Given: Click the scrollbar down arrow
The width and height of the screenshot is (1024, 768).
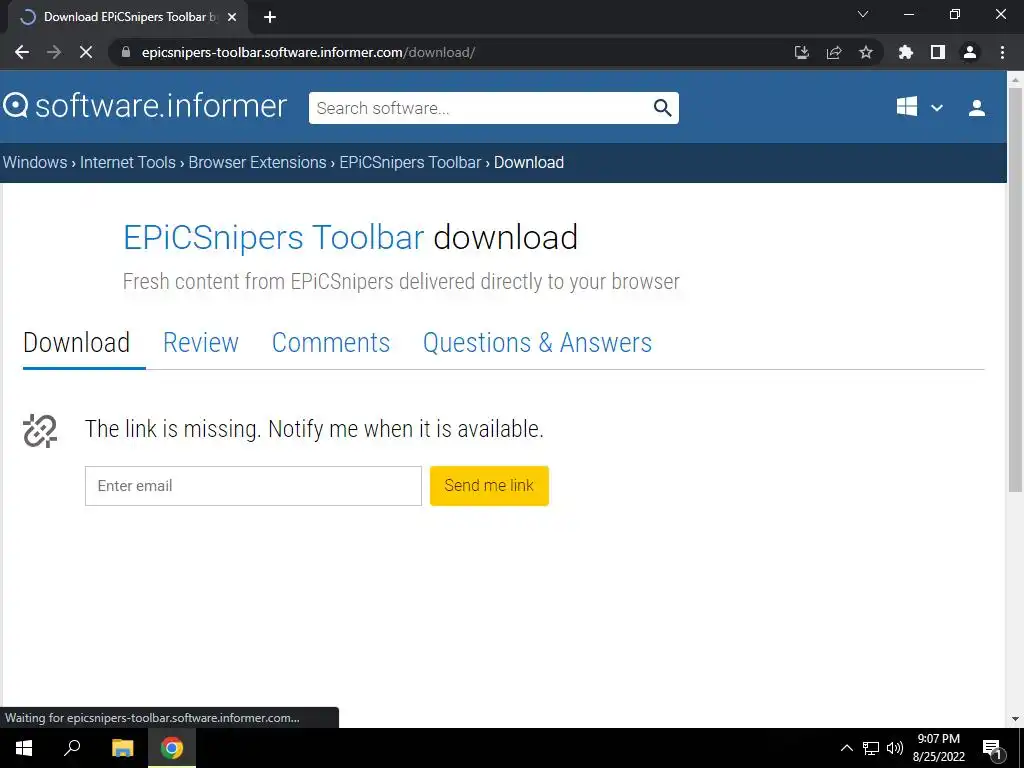Looking at the screenshot, I should [1015, 719].
